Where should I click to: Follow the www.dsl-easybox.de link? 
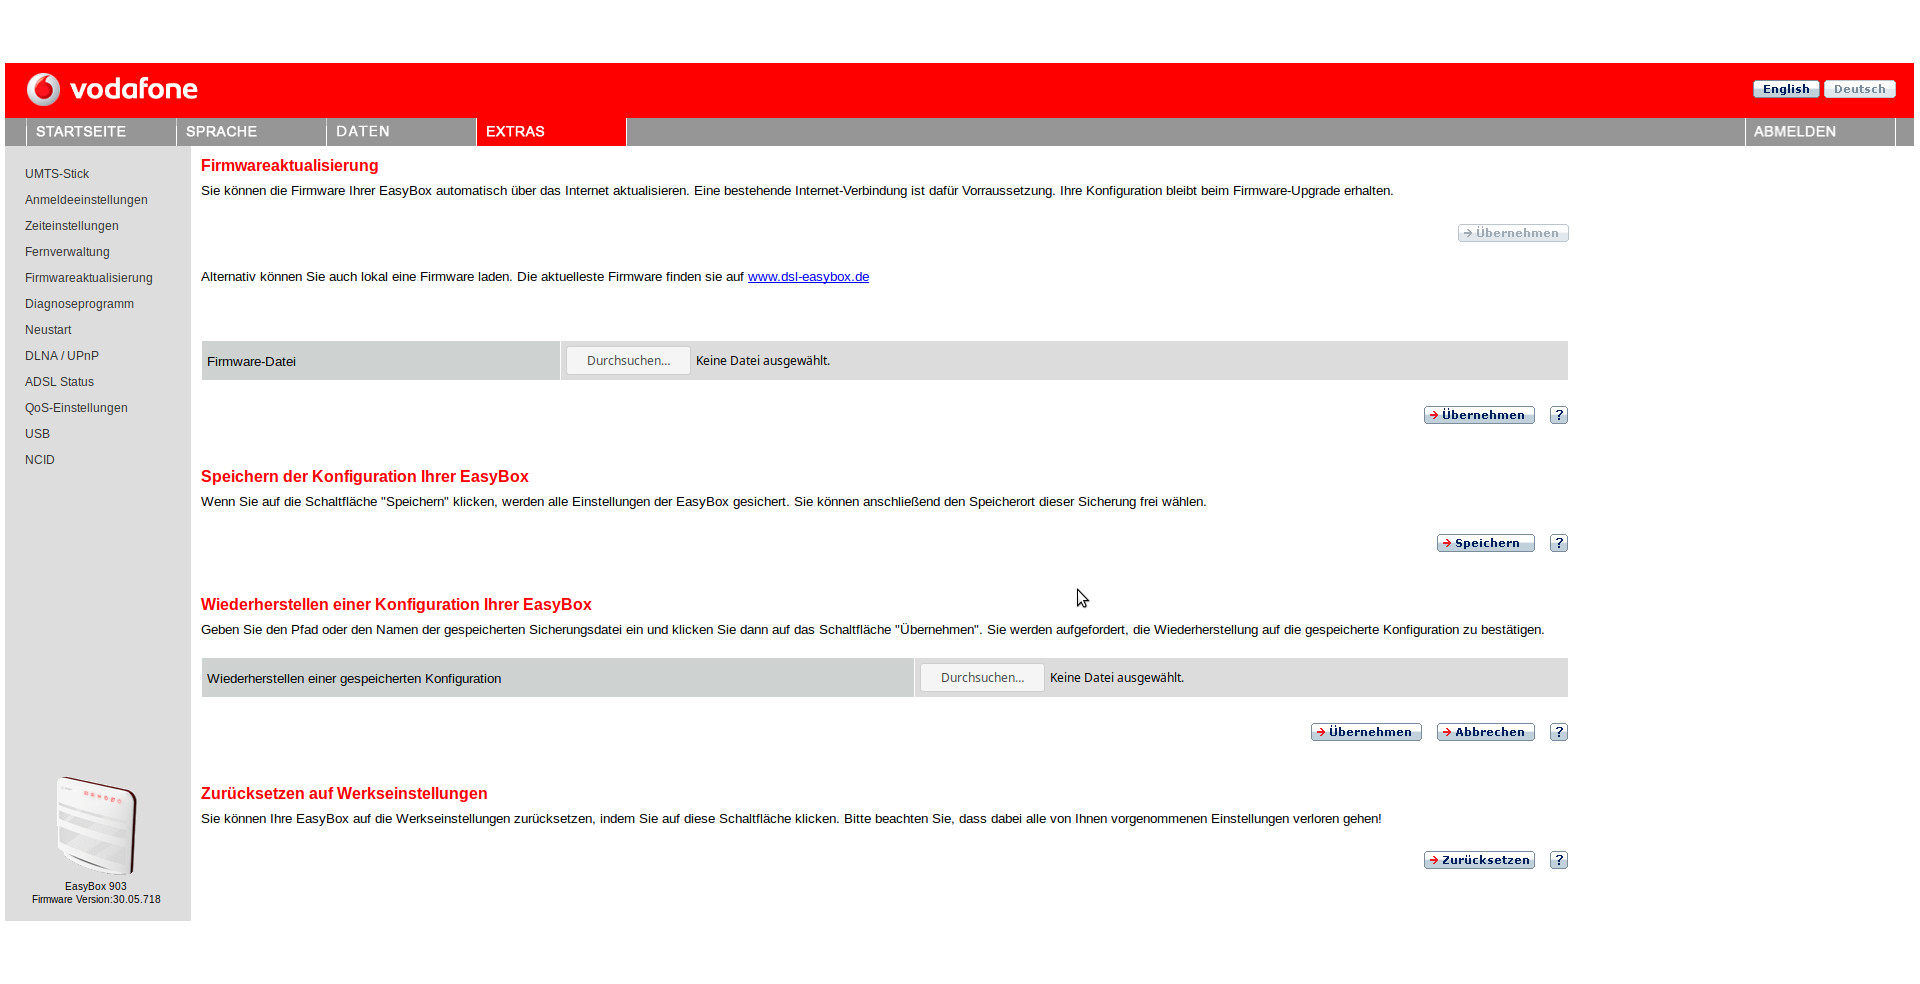[x=808, y=277]
